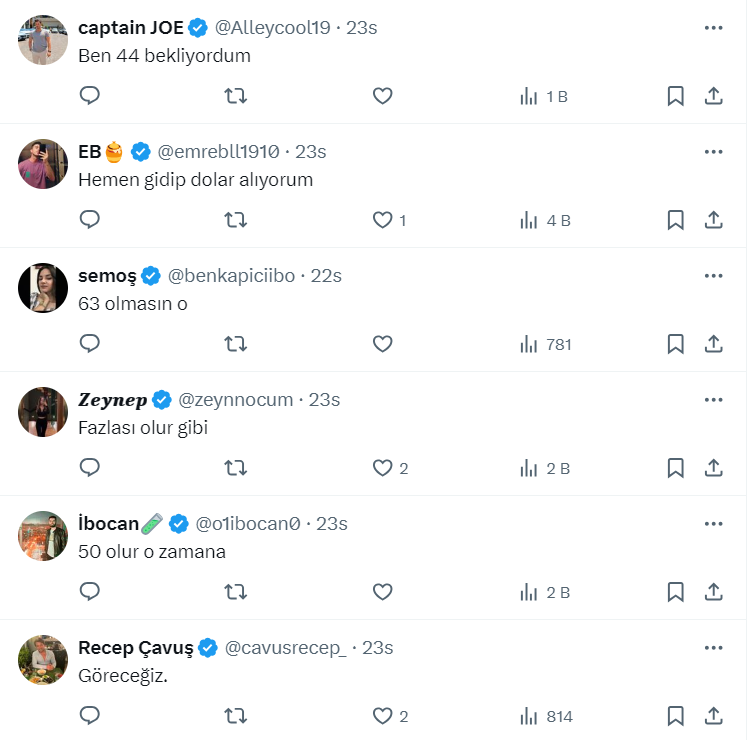
Task: Click Zeynep's display name
Action: click(112, 400)
